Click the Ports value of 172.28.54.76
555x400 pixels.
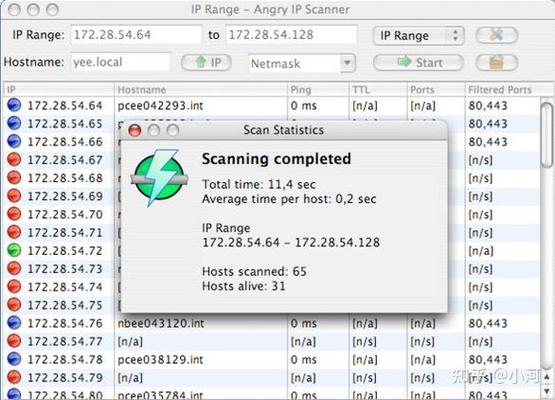click(423, 324)
